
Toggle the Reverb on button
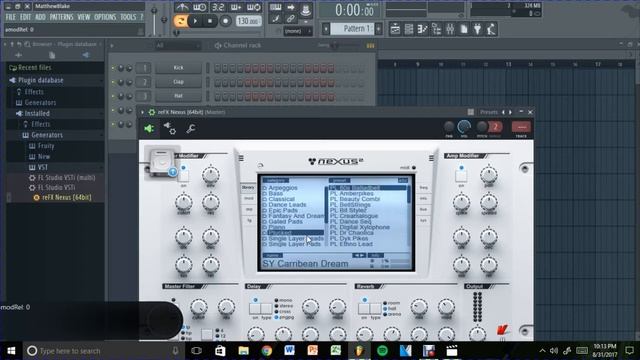coord(364,309)
